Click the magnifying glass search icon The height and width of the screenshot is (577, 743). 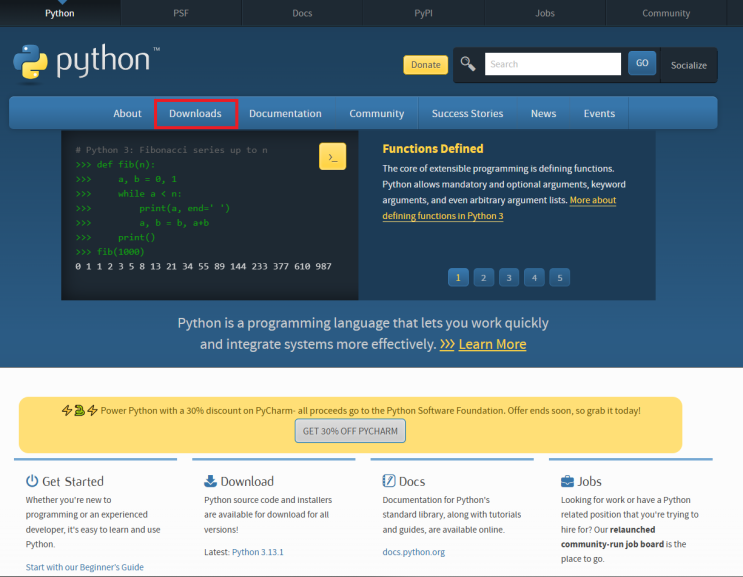(x=468, y=63)
